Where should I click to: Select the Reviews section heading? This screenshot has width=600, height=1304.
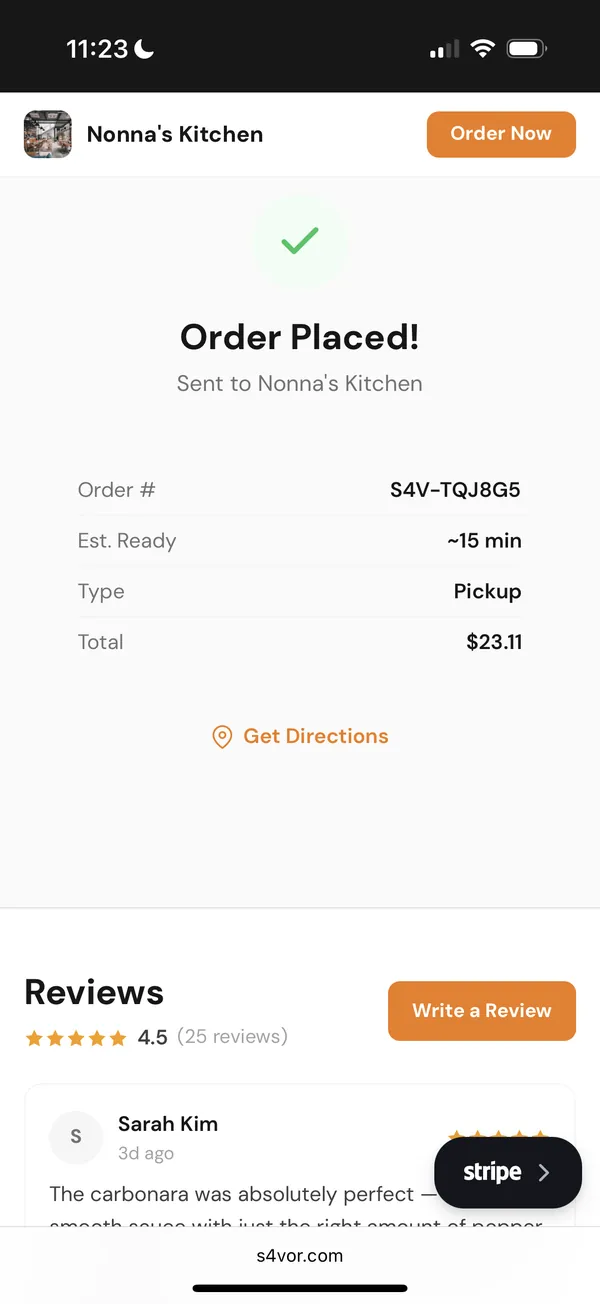[x=93, y=992]
